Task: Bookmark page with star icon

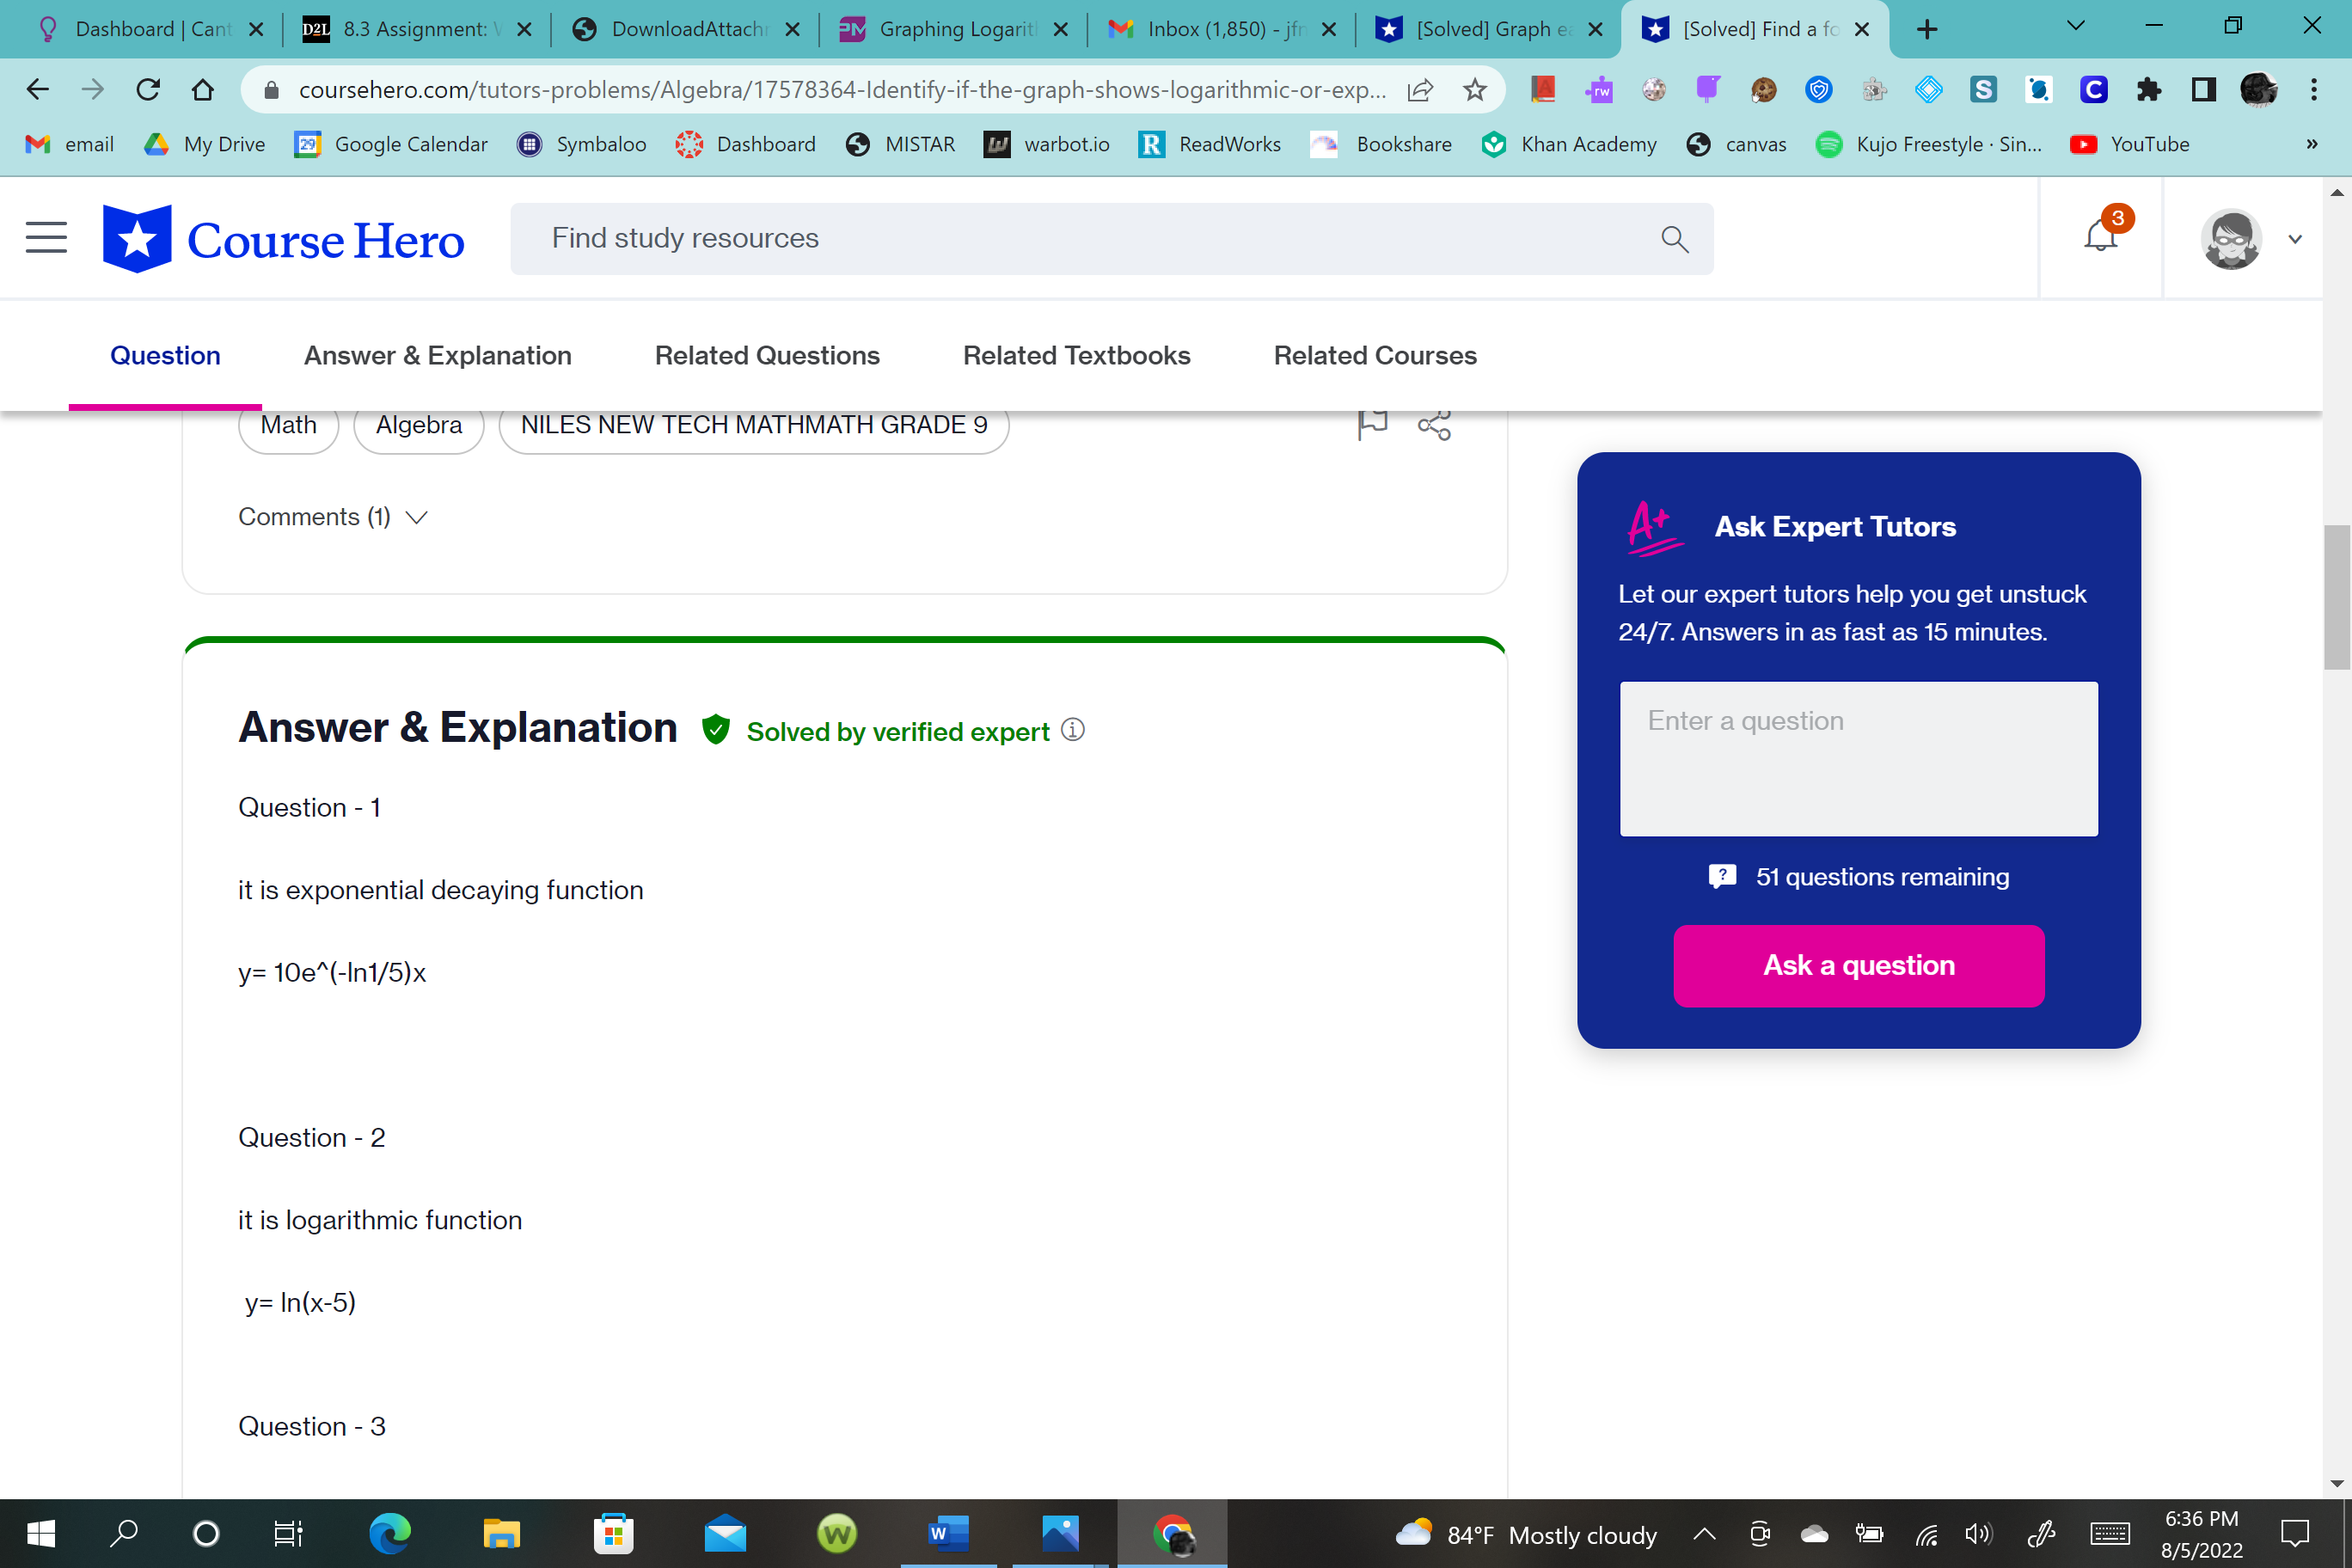Action: (1475, 90)
